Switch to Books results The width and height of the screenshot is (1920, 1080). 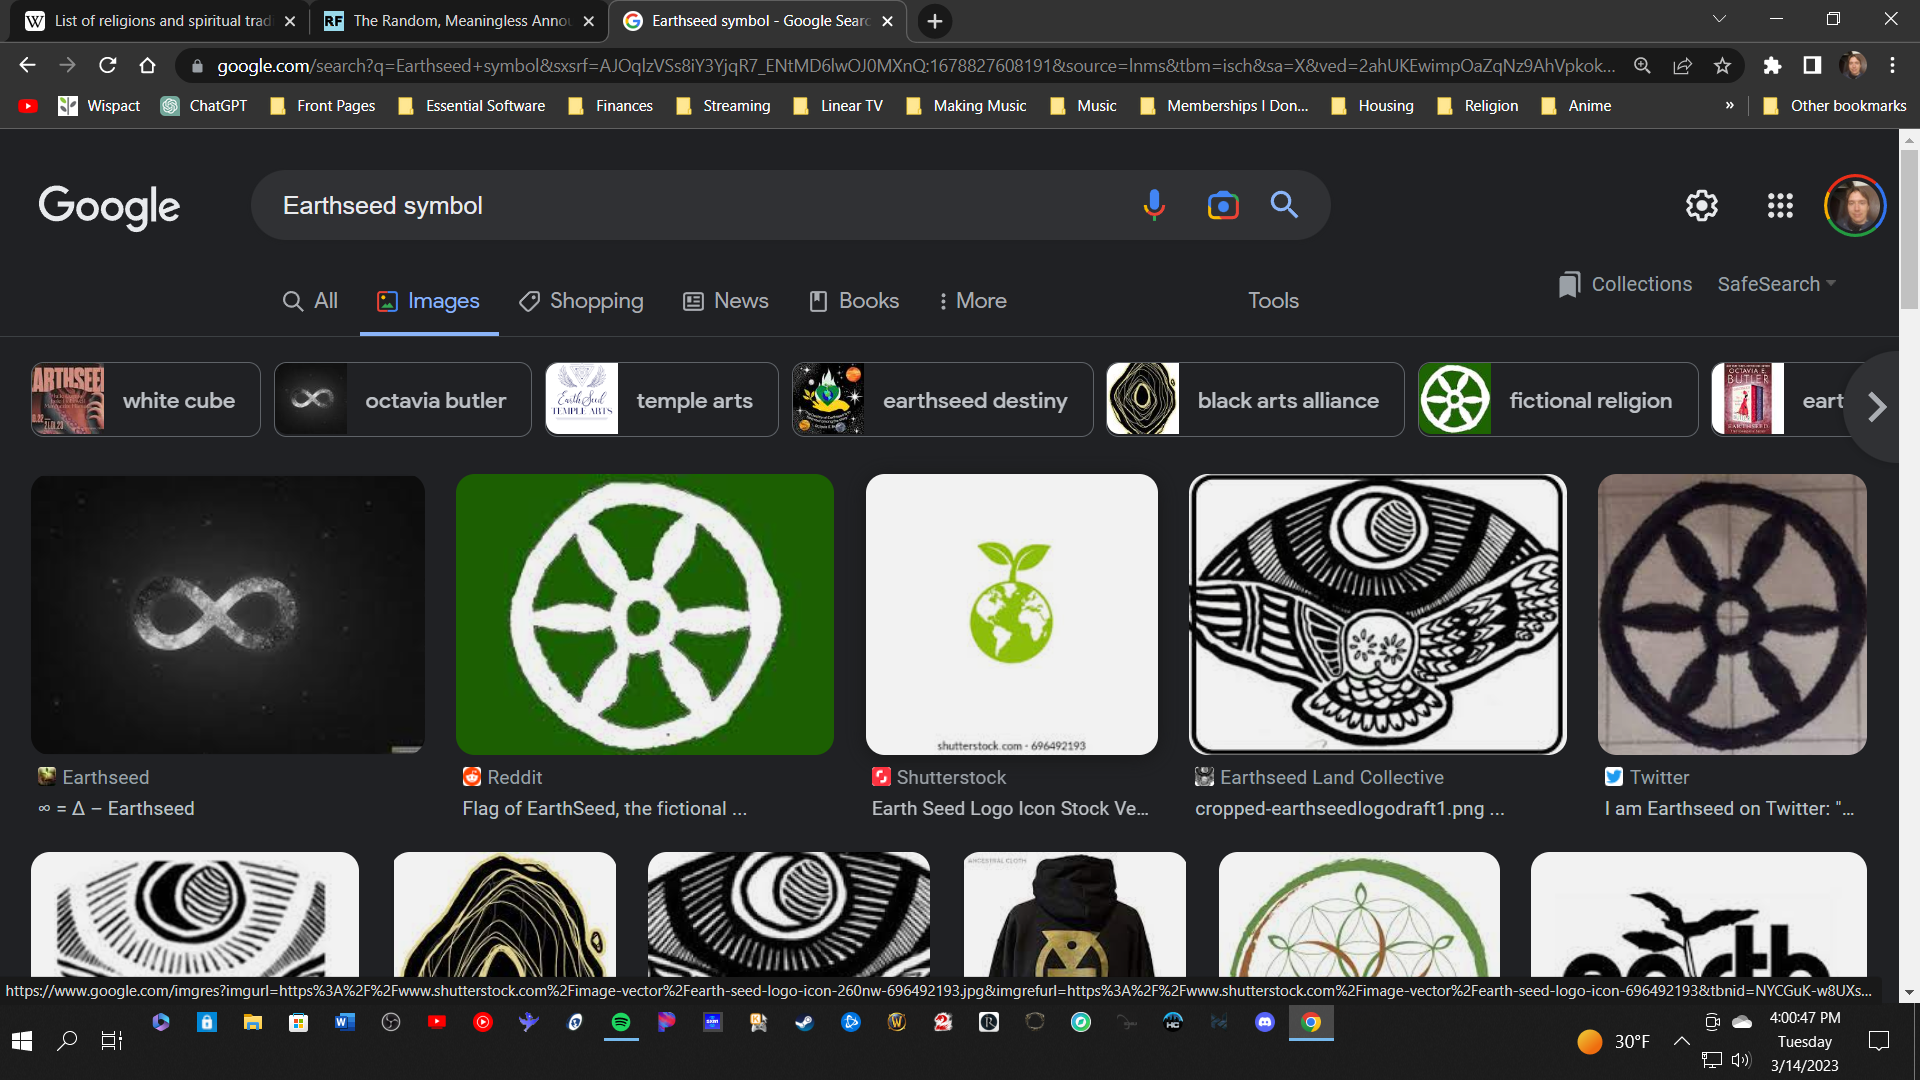point(853,301)
